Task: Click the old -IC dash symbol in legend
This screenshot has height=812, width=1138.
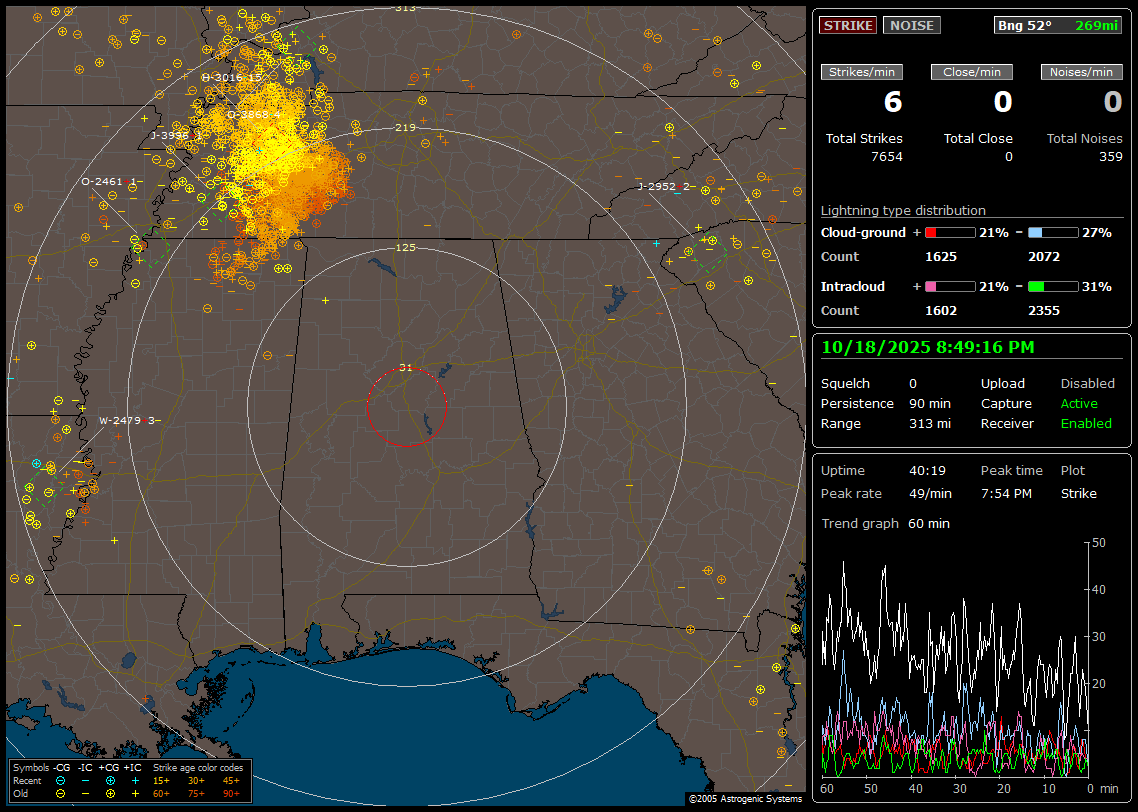Action: click(x=86, y=793)
